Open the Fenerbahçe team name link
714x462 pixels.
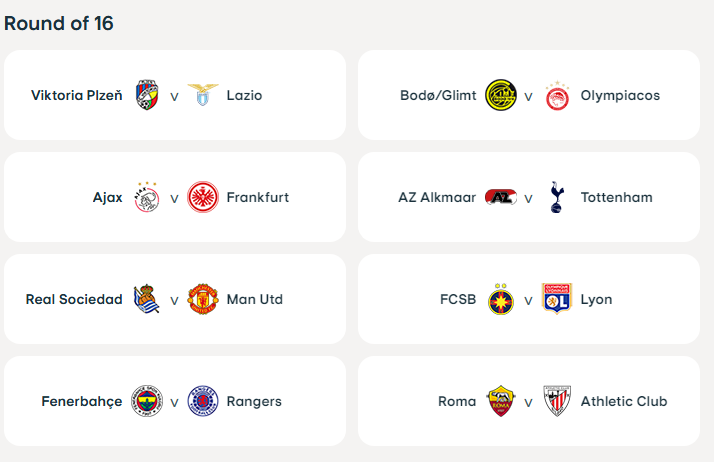click(x=82, y=401)
